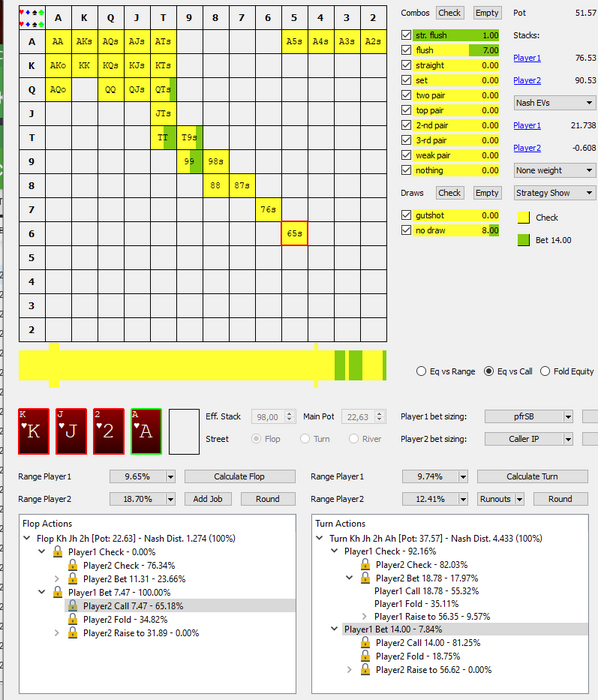
Task: Select the 65s hand cell
Action: [x=295, y=233]
